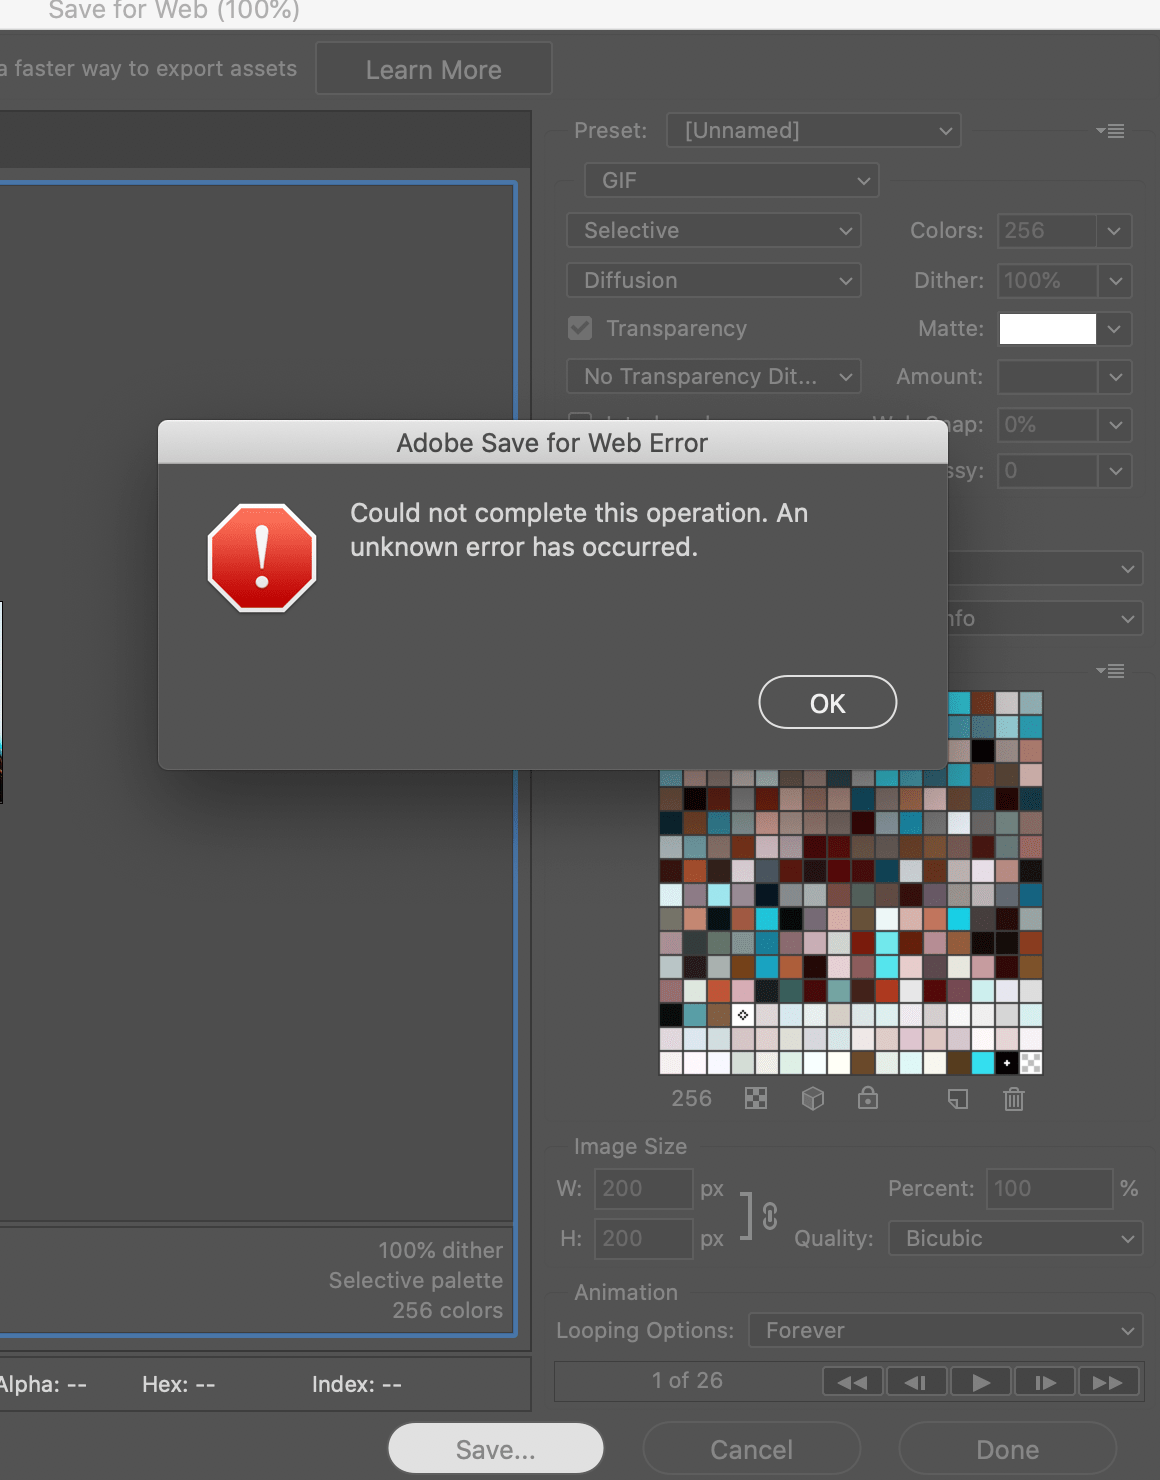1160x1480 pixels.
Task: Click the white Matte color swatch
Action: [x=1047, y=328]
